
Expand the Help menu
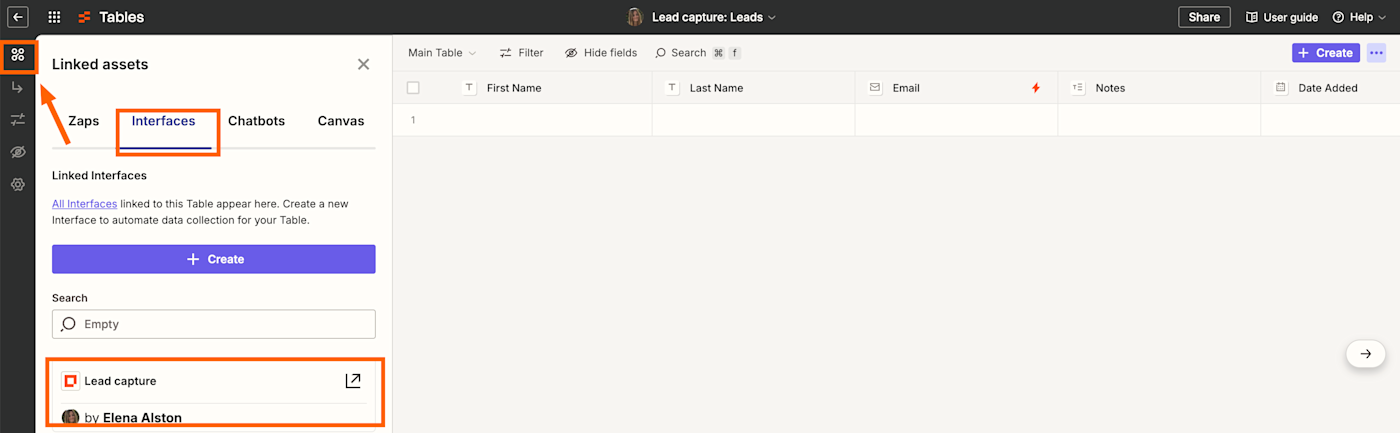click(x=1359, y=17)
